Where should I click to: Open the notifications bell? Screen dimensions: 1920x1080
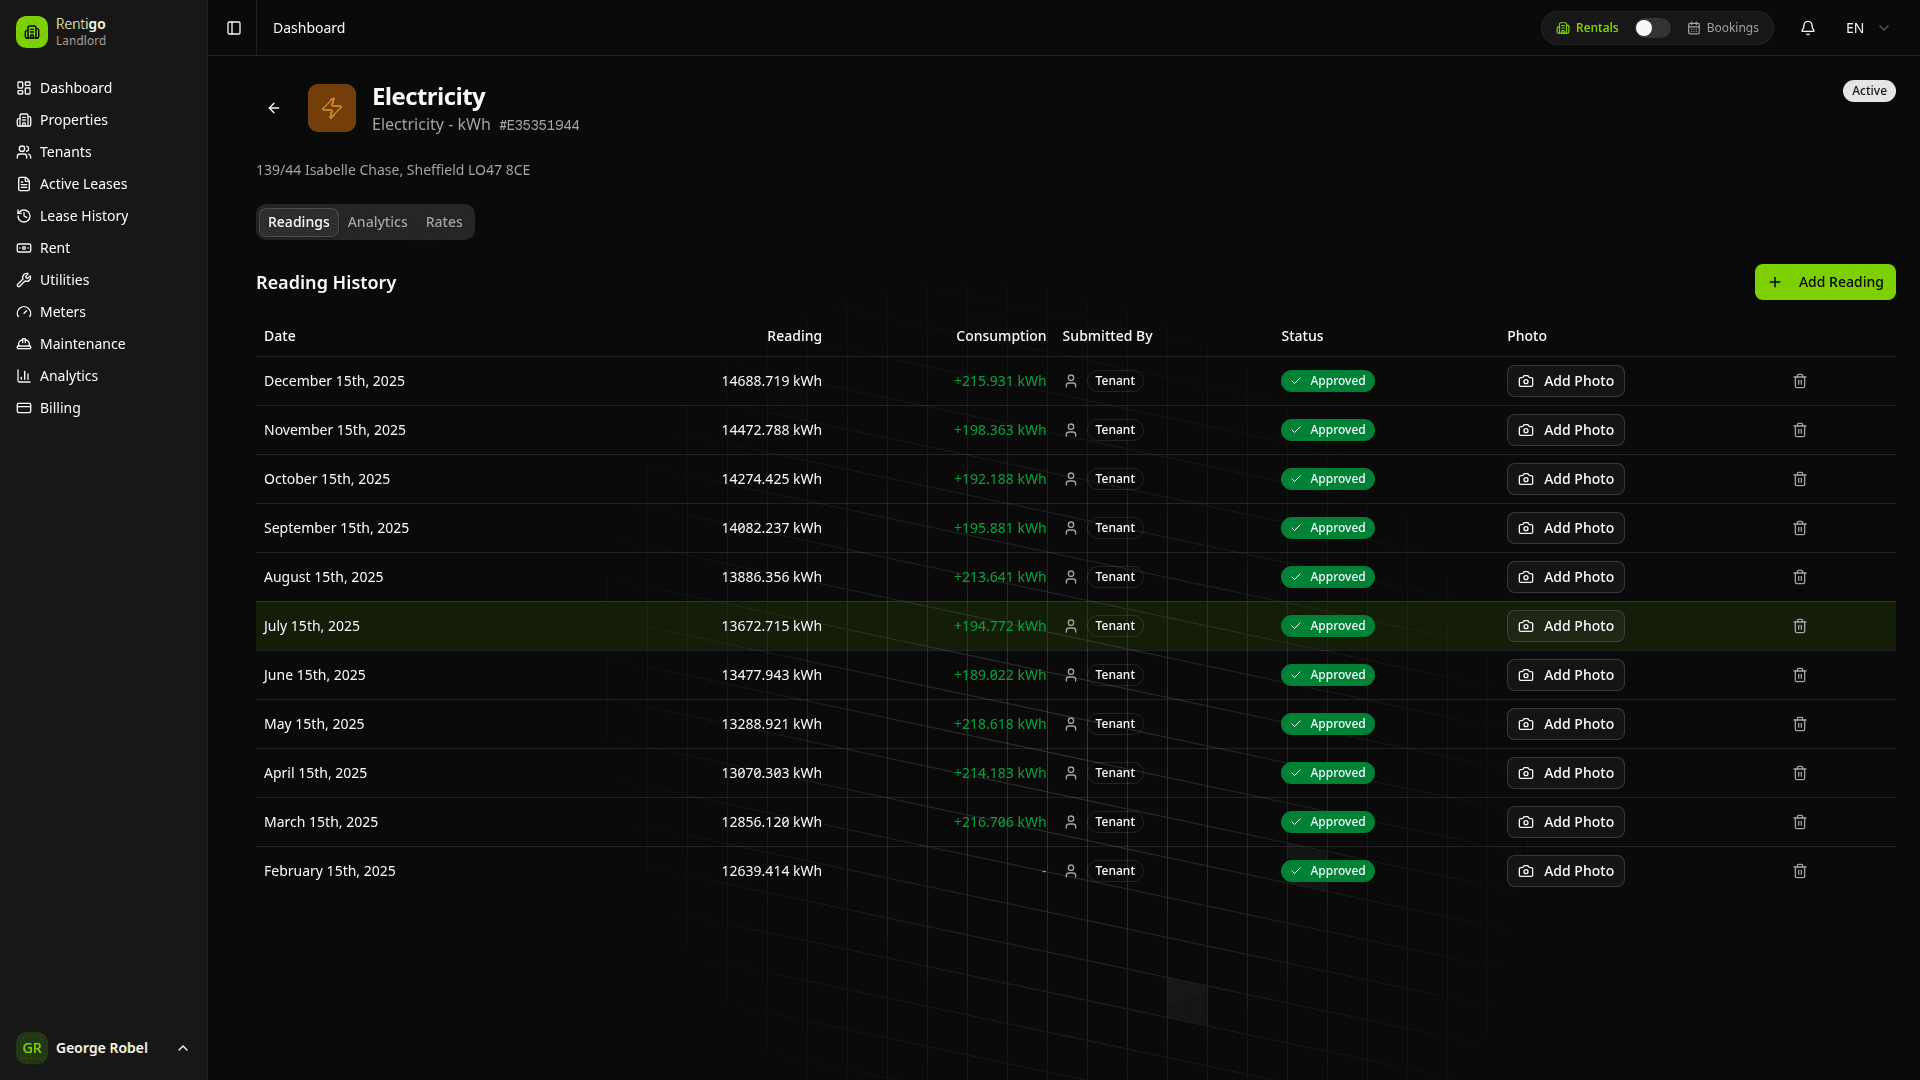point(1808,28)
